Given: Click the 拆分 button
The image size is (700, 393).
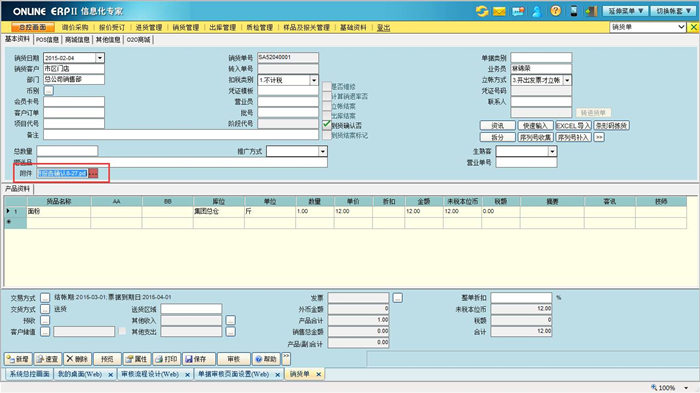Looking at the screenshot, I should click(x=497, y=137).
